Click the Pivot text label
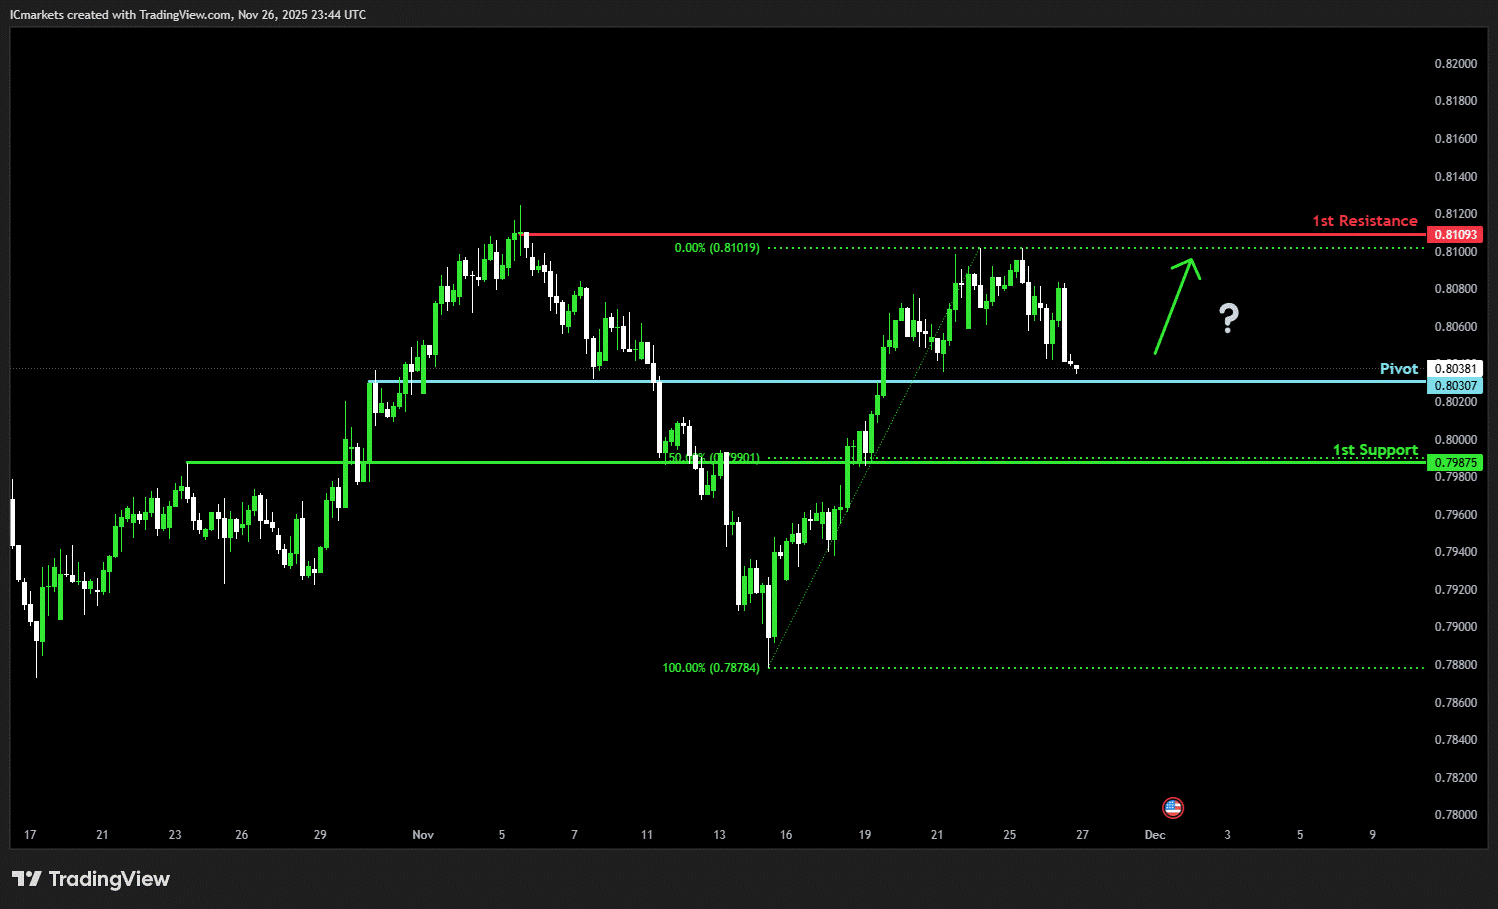This screenshot has width=1498, height=909. 1398,369
